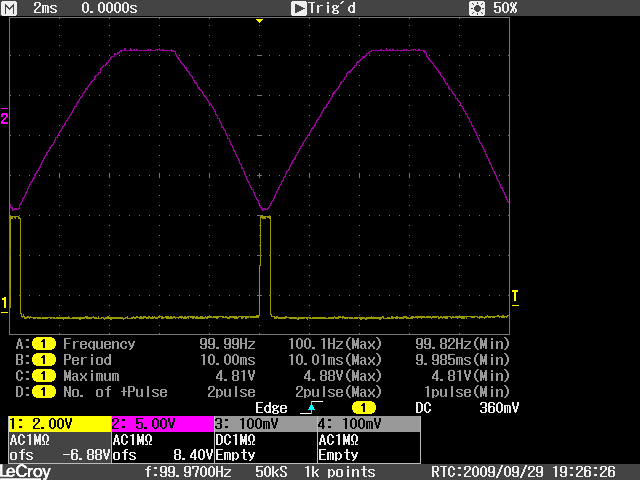Click channel 2 AC1MΩ coupling setting
This screenshot has height=480, width=640.
click(x=133, y=440)
